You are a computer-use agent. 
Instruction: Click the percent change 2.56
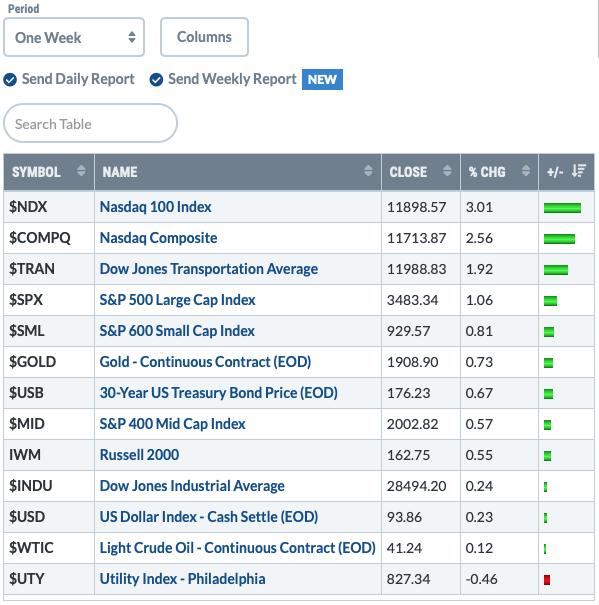tap(479, 238)
